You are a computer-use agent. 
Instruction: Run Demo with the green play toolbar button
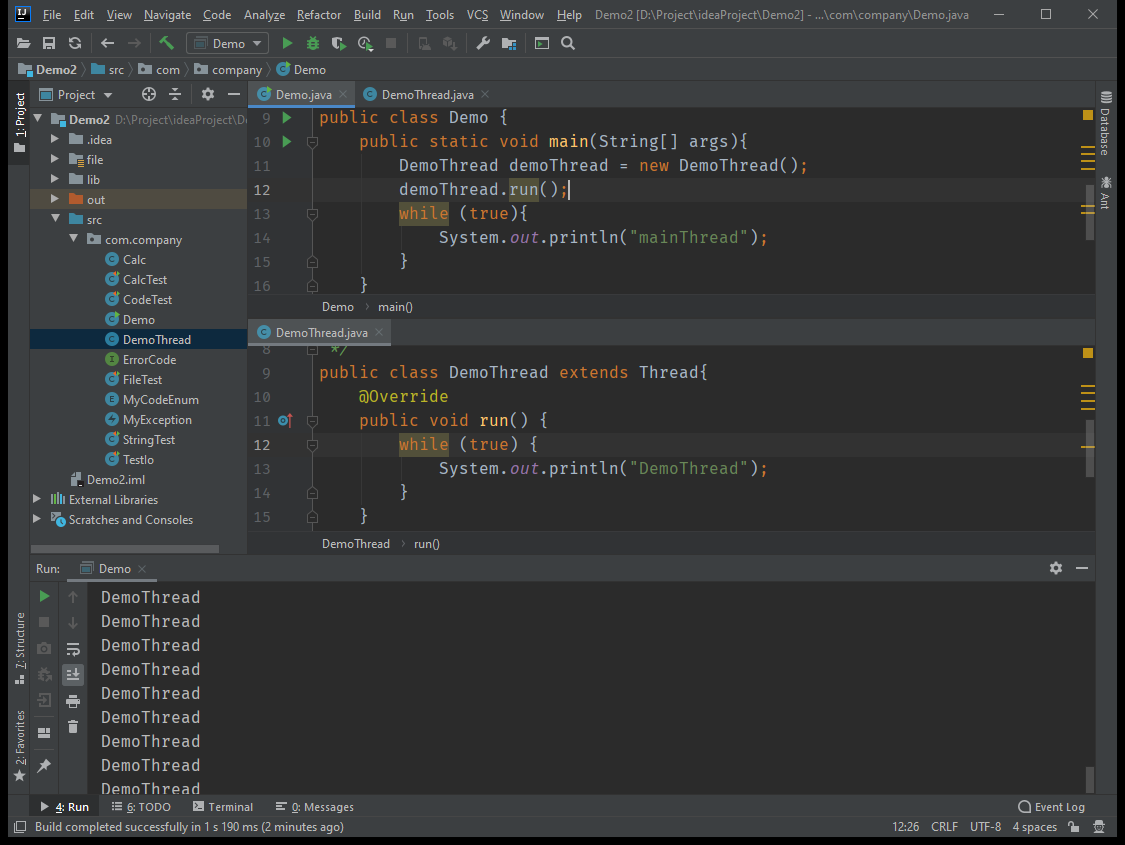pos(287,44)
